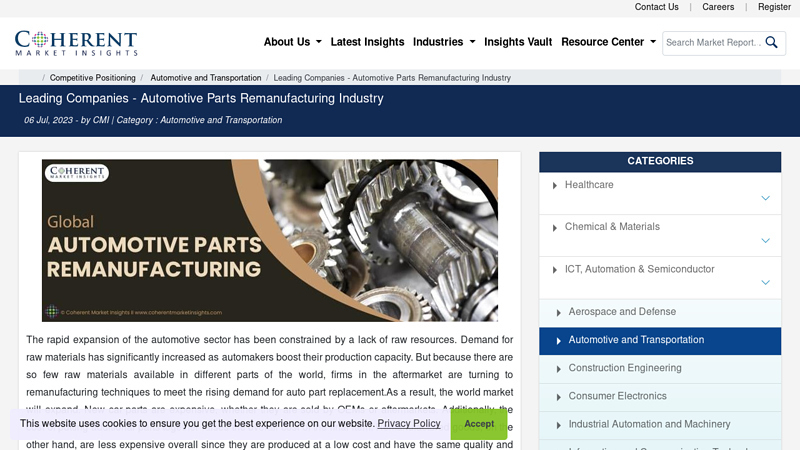Click the Industrial Automation and Machinery arrow bullet
The height and width of the screenshot is (450, 800).
559,425
